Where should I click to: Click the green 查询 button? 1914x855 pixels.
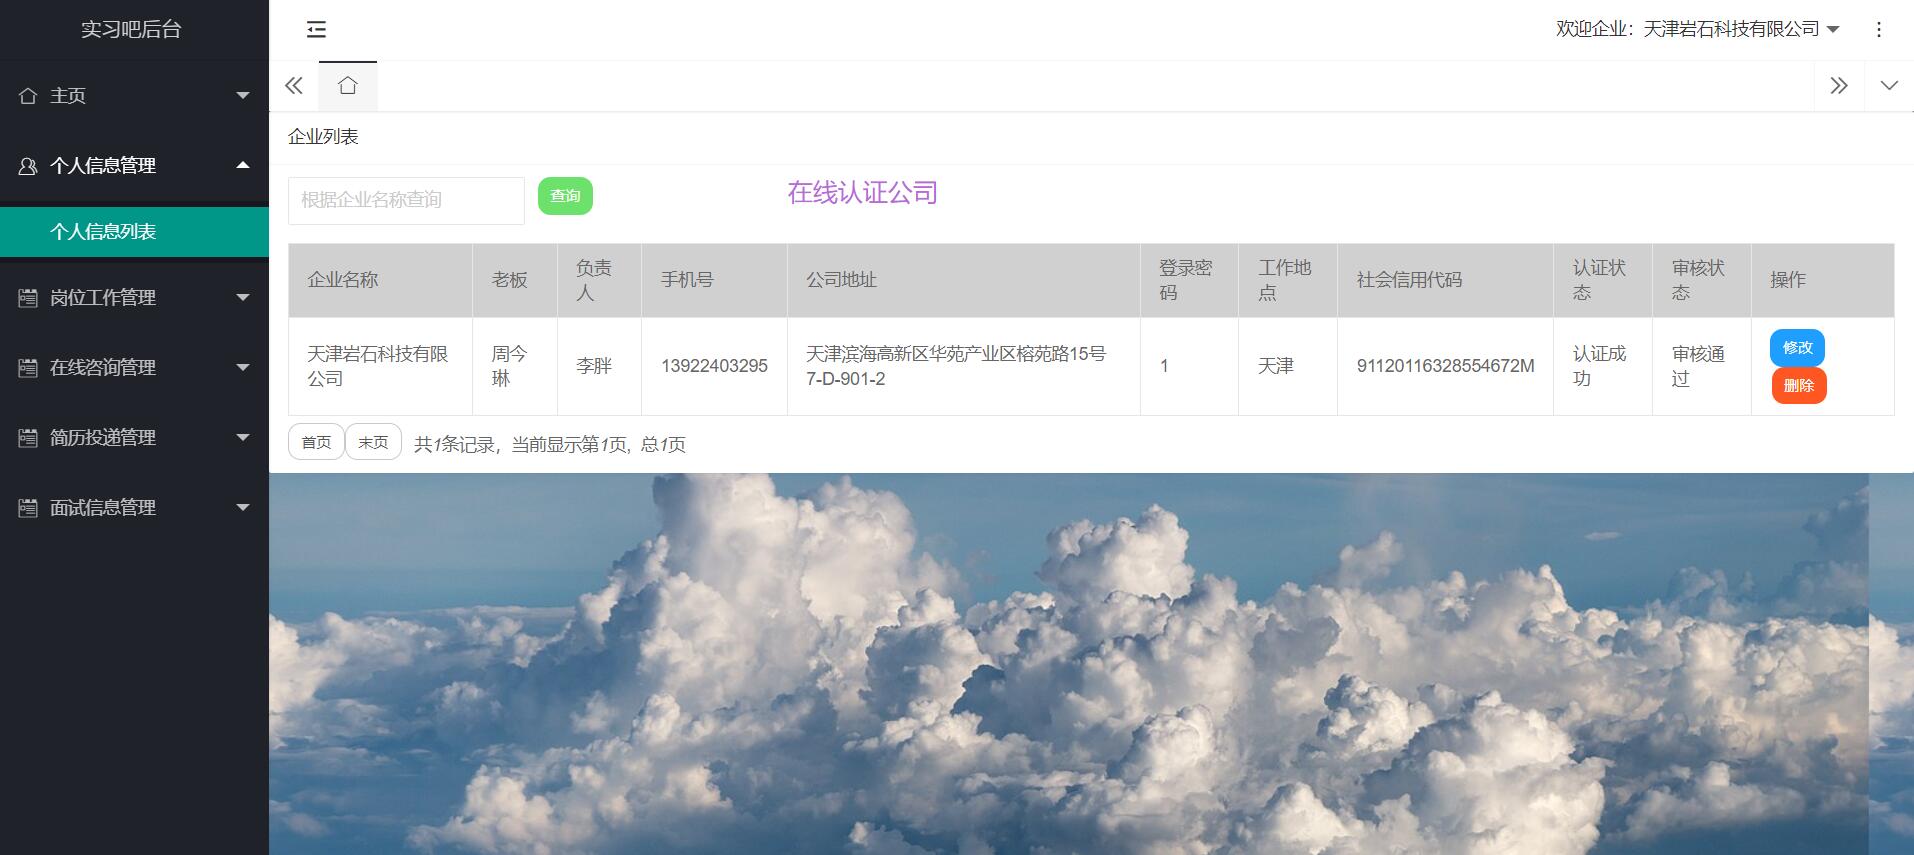(x=565, y=196)
